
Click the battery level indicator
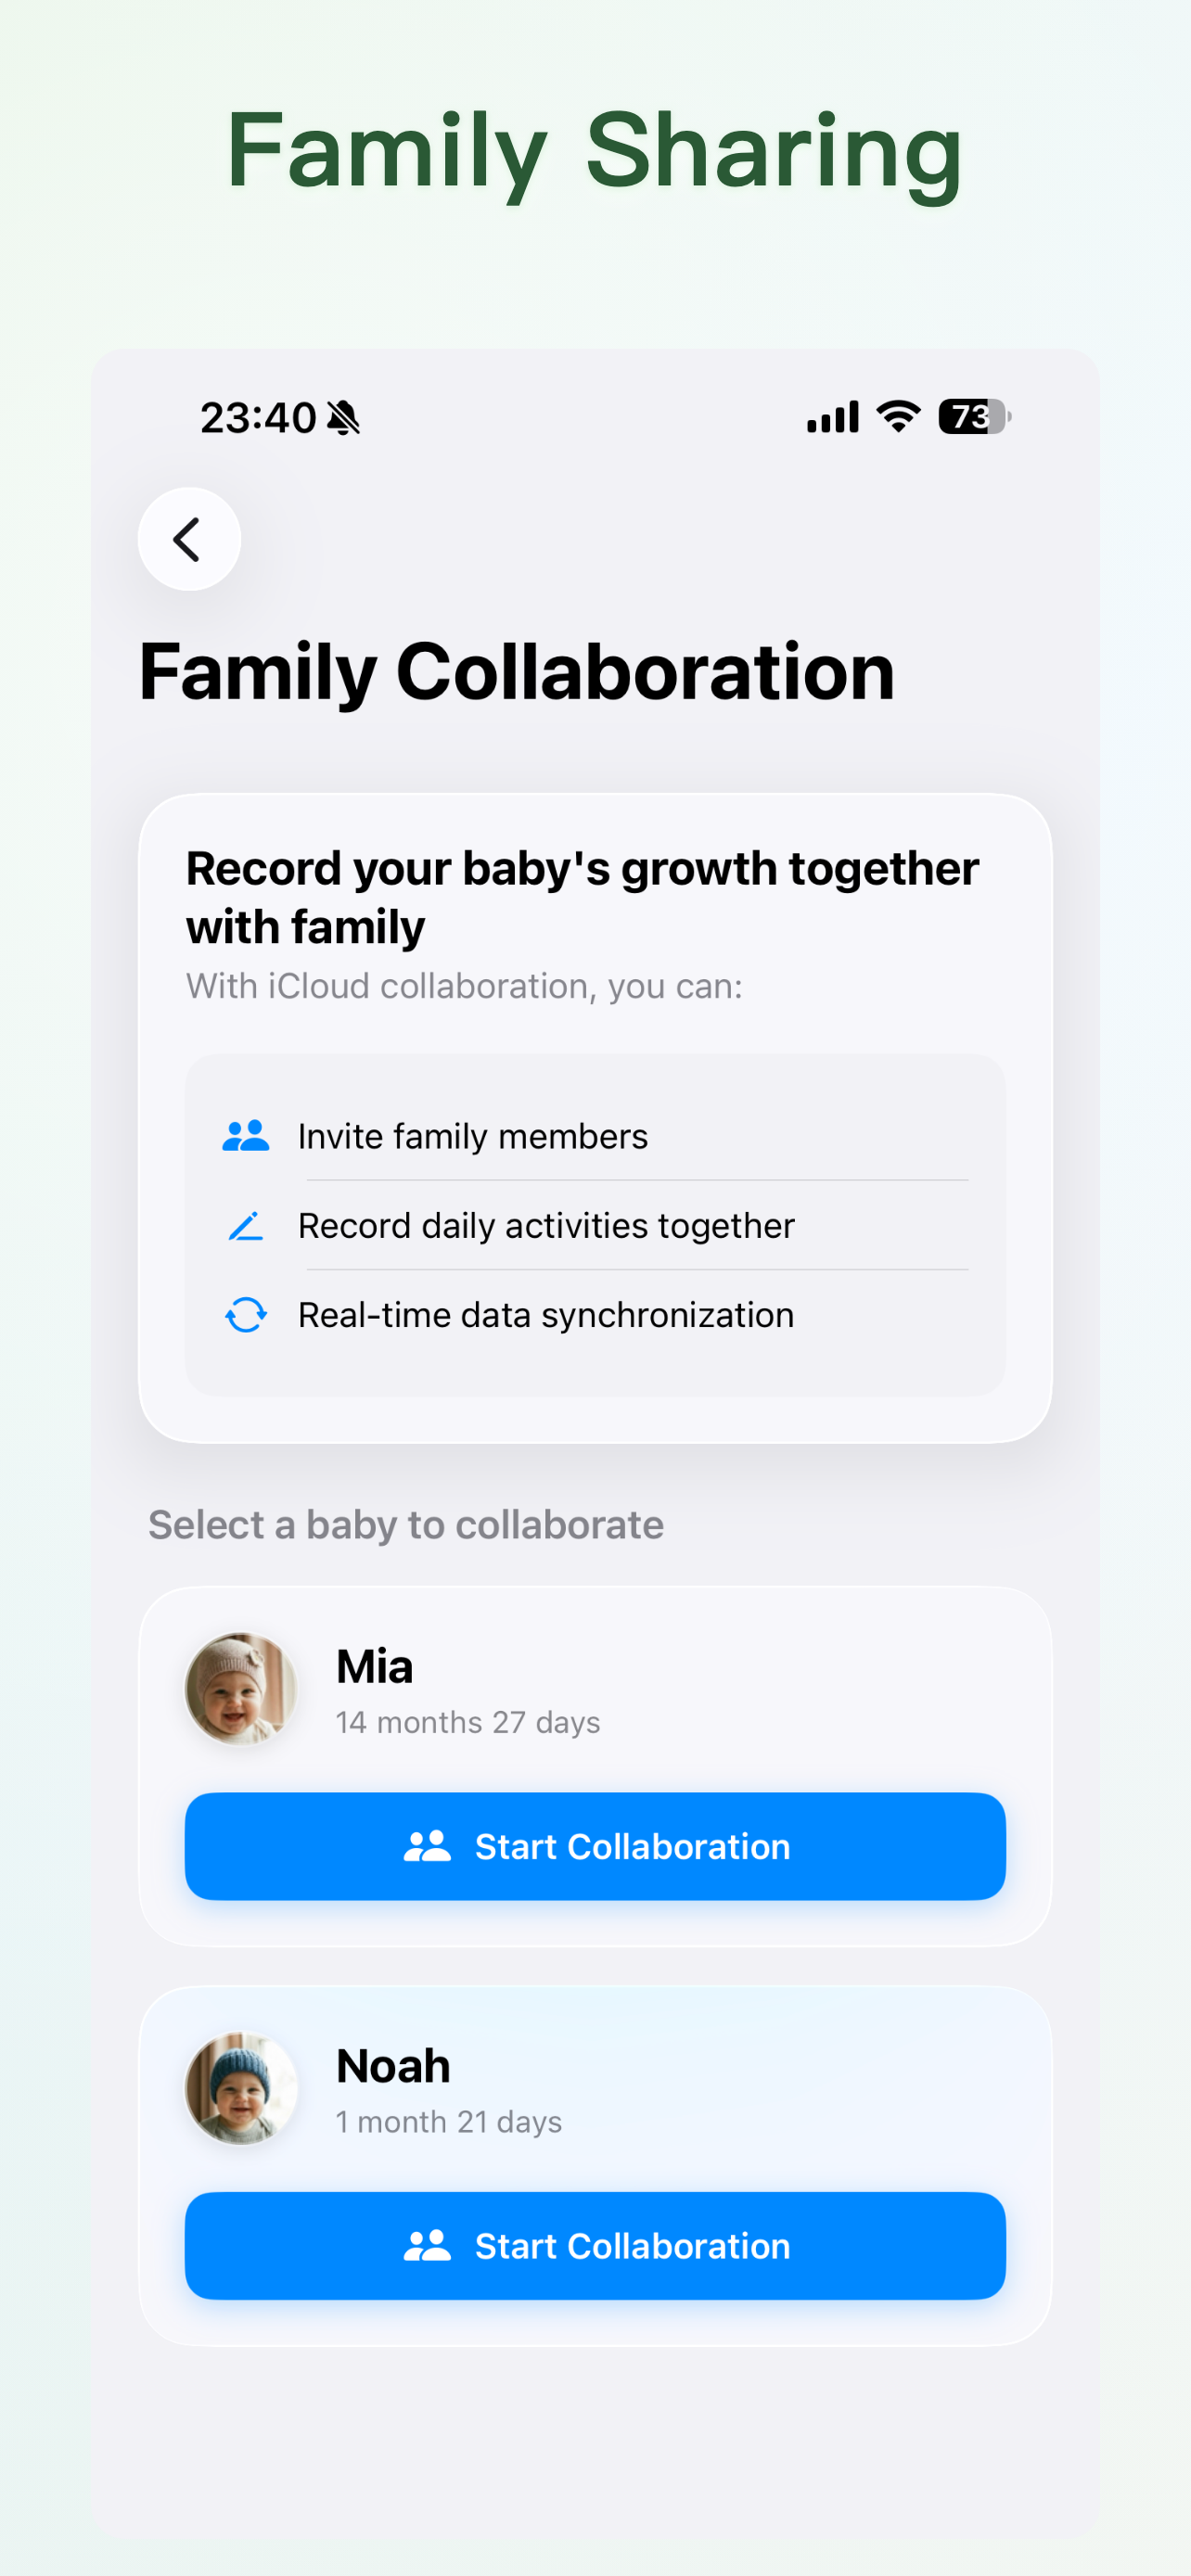(x=974, y=416)
